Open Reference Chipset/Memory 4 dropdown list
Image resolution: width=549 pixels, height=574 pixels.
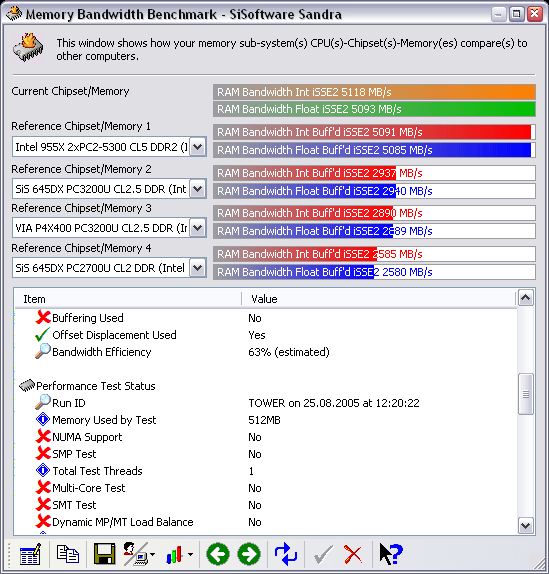198,268
